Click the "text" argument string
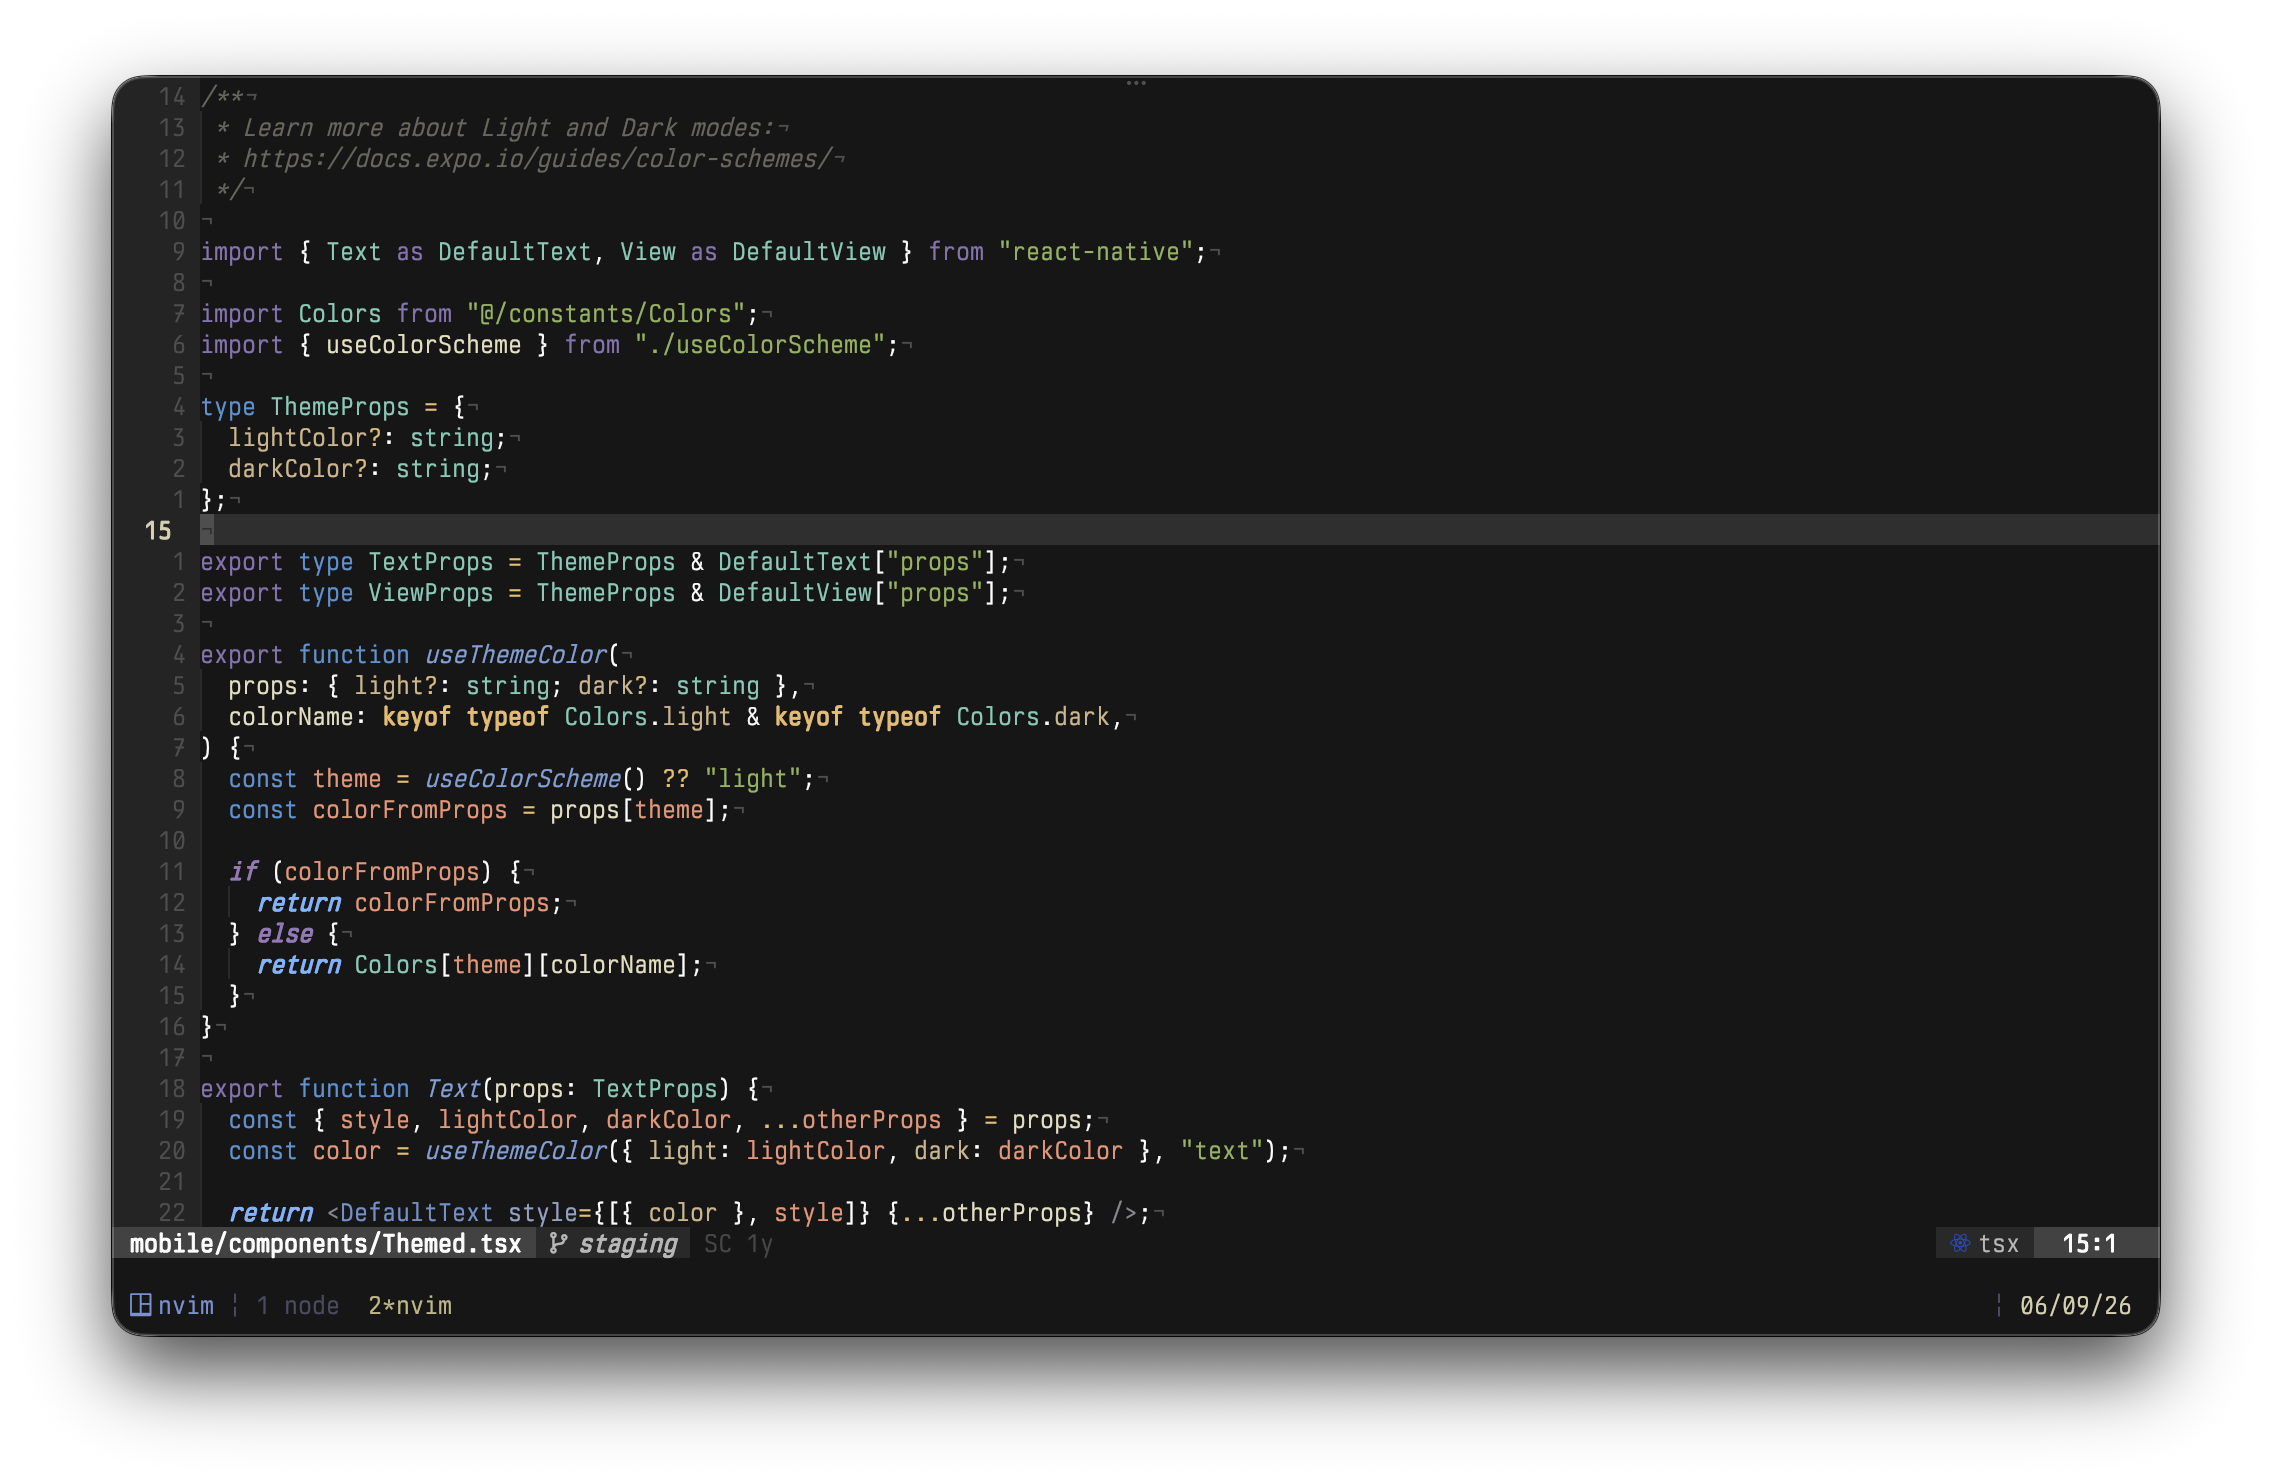 (1222, 1151)
